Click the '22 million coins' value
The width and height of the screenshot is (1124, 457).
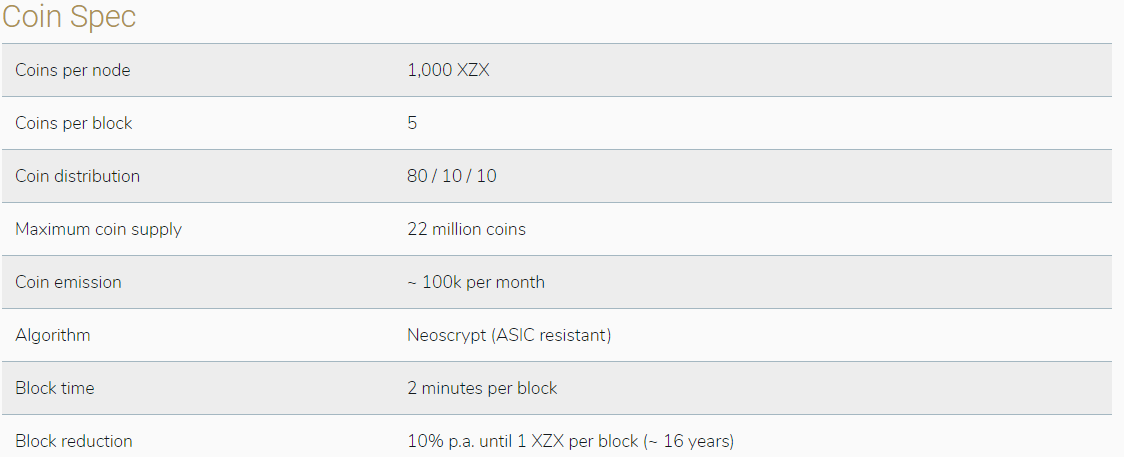pyautogui.click(x=466, y=229)
